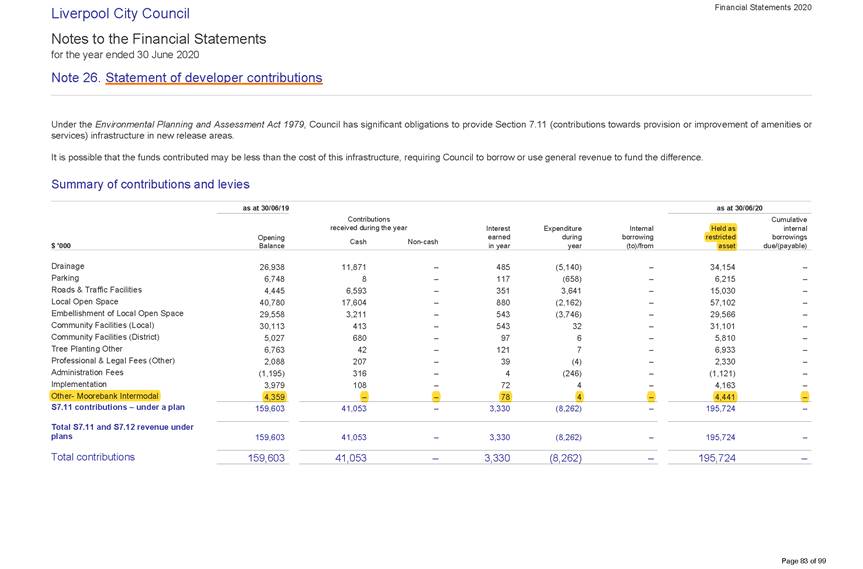Click the '$ '000' units label

(61, 246)
